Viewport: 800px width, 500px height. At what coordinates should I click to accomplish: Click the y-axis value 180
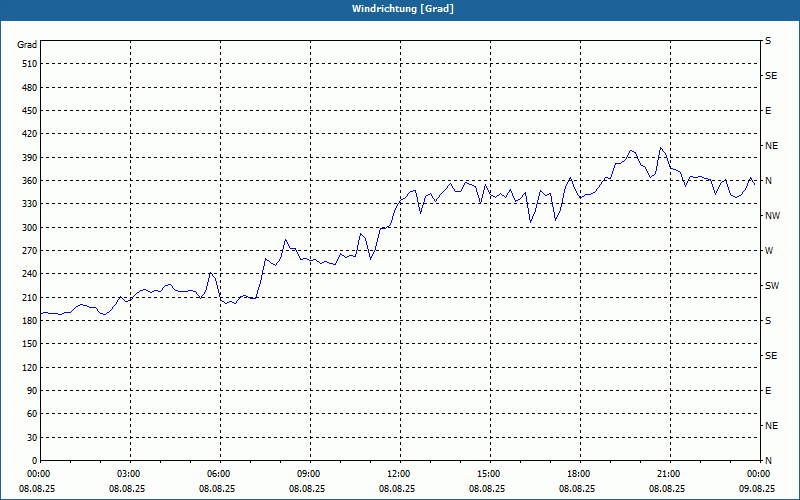click(x=30, y=320)
